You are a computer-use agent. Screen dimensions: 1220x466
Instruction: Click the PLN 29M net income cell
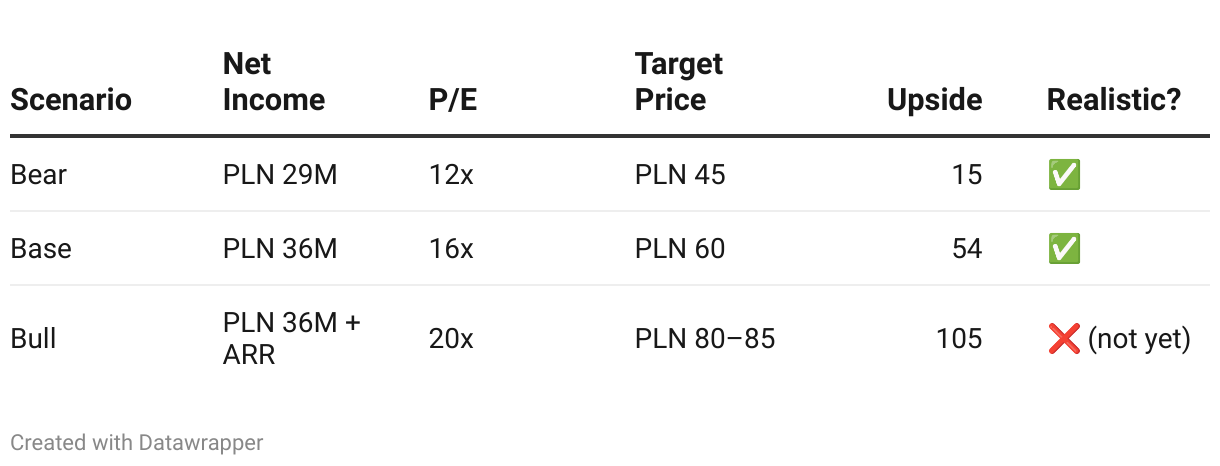[280, 175]
